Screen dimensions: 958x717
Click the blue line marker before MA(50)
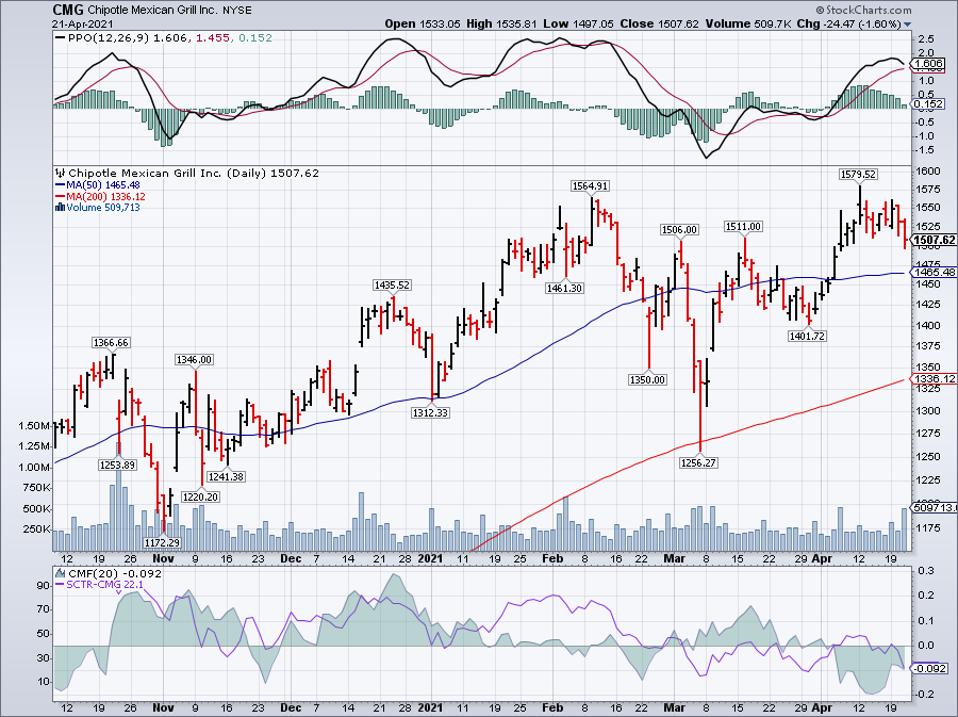coord(60,185)
